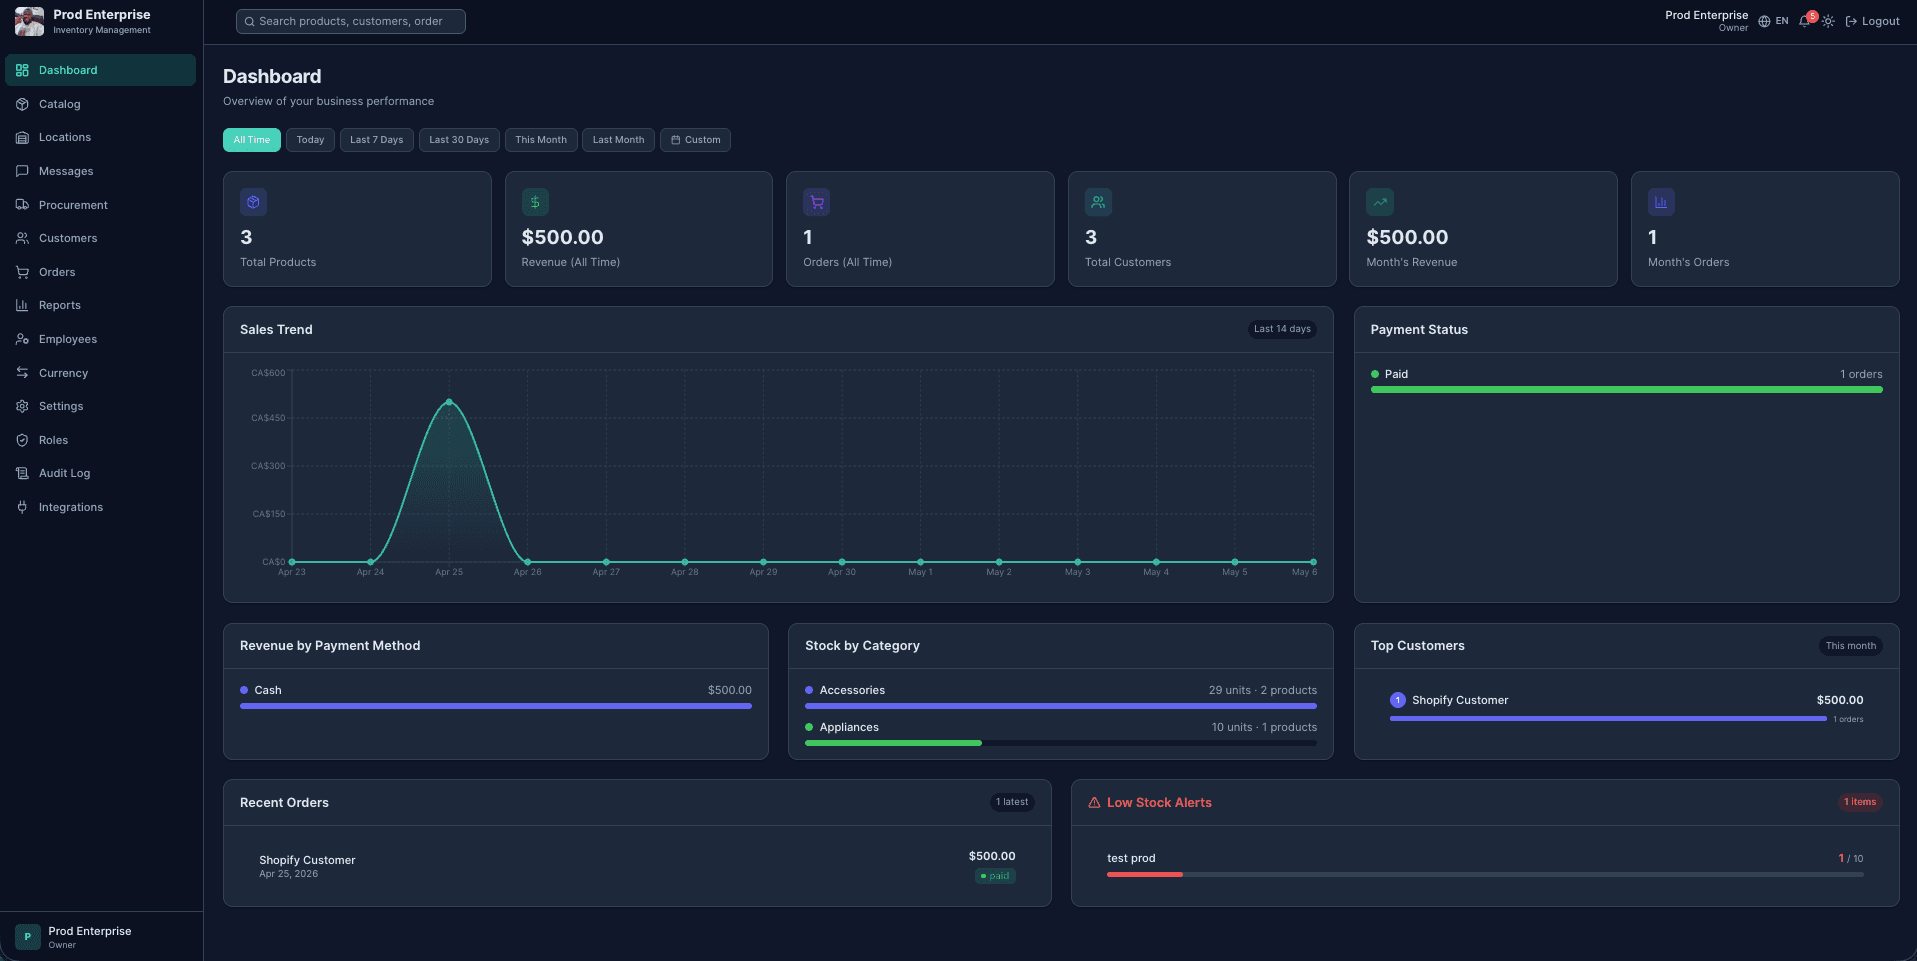This screenshot has height=961, width=1917.
Task: Navigate to Audit Log
Action: coord(100,473)
